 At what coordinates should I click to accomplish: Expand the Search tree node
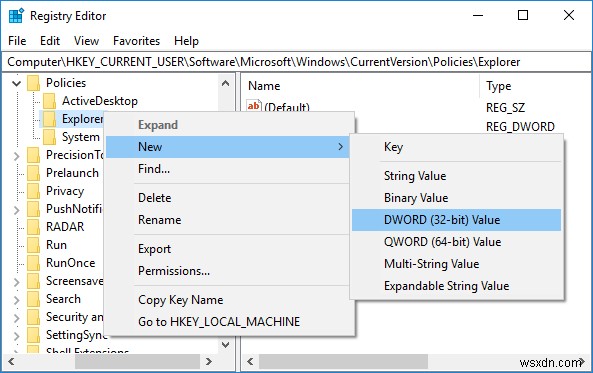[16, 300]
